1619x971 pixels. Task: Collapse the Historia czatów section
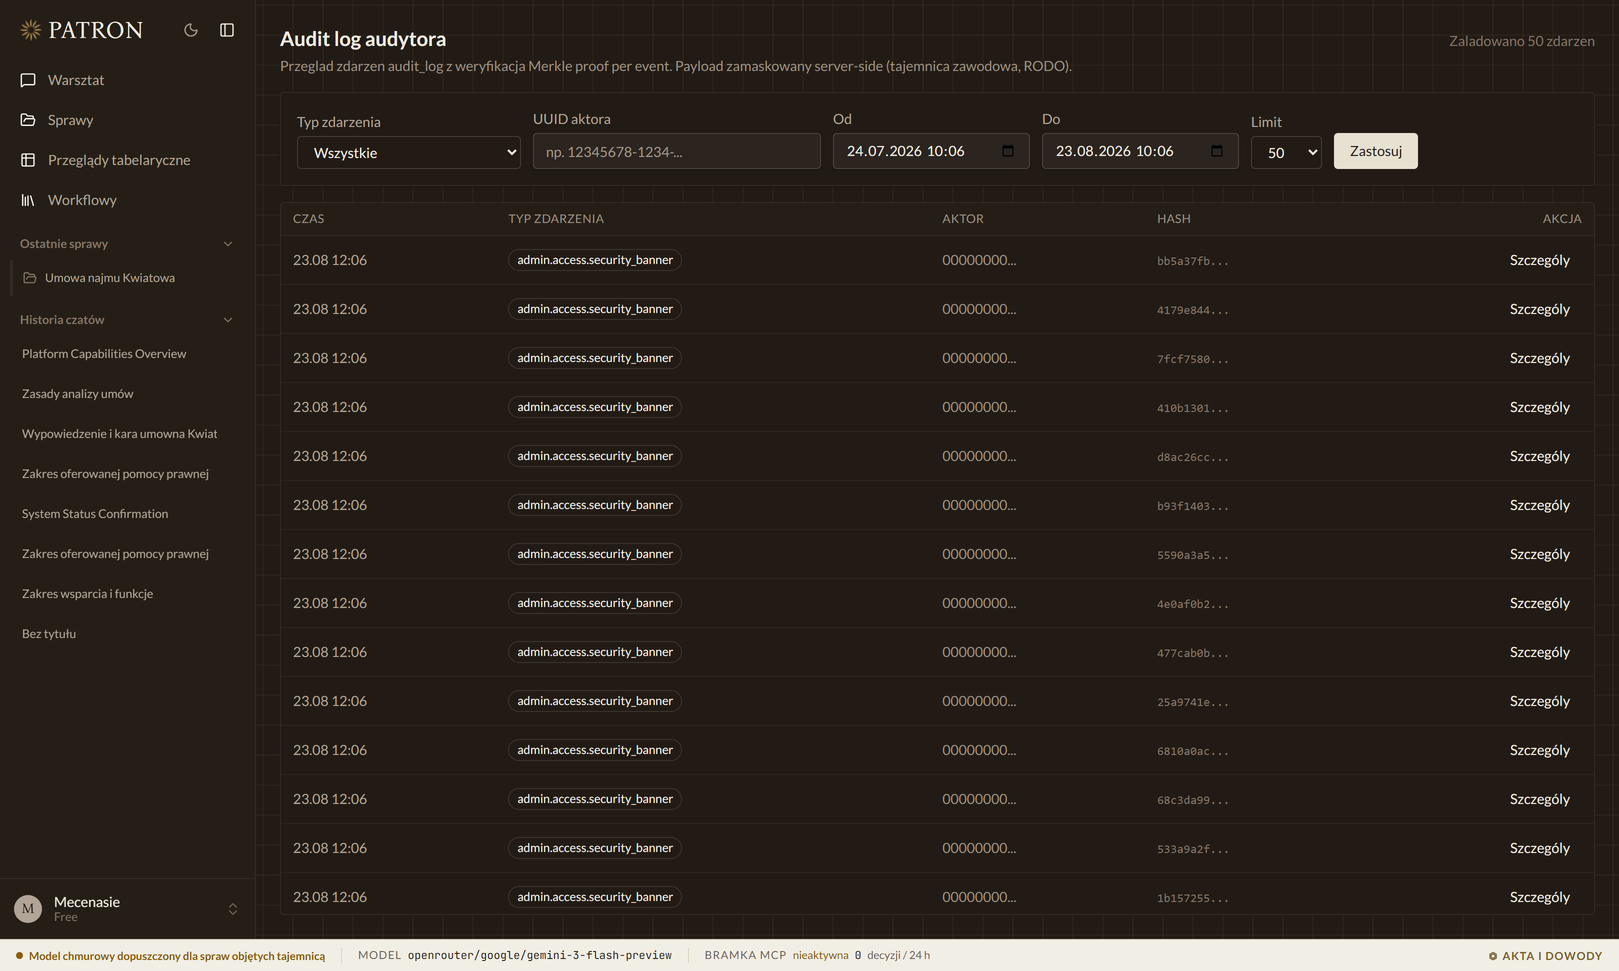[x=228, y=320]
